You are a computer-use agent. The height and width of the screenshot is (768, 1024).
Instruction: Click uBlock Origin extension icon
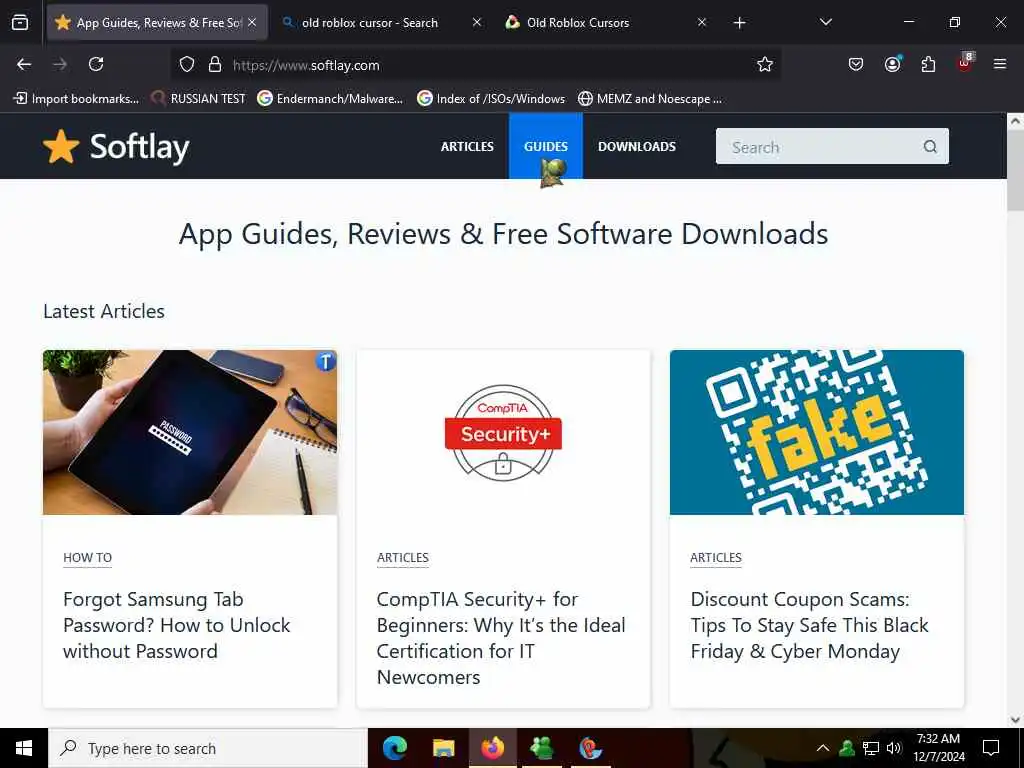tap(965, 63)
